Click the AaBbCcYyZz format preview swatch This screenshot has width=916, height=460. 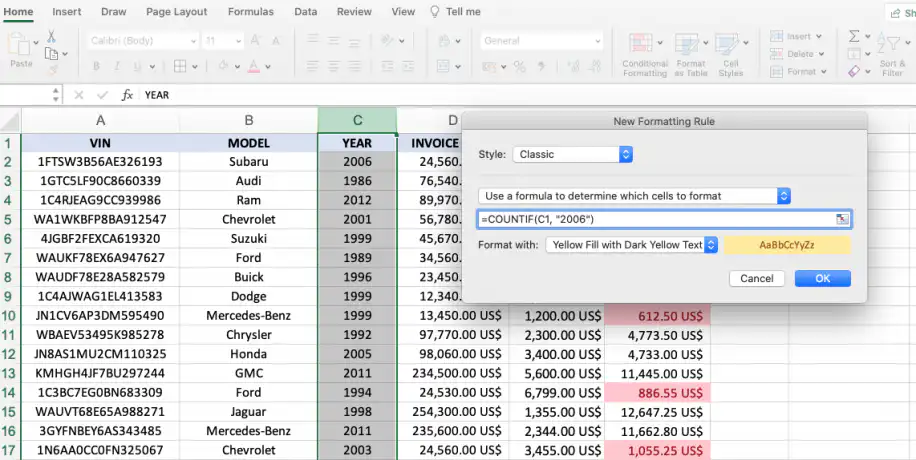(x=787, y=245)
